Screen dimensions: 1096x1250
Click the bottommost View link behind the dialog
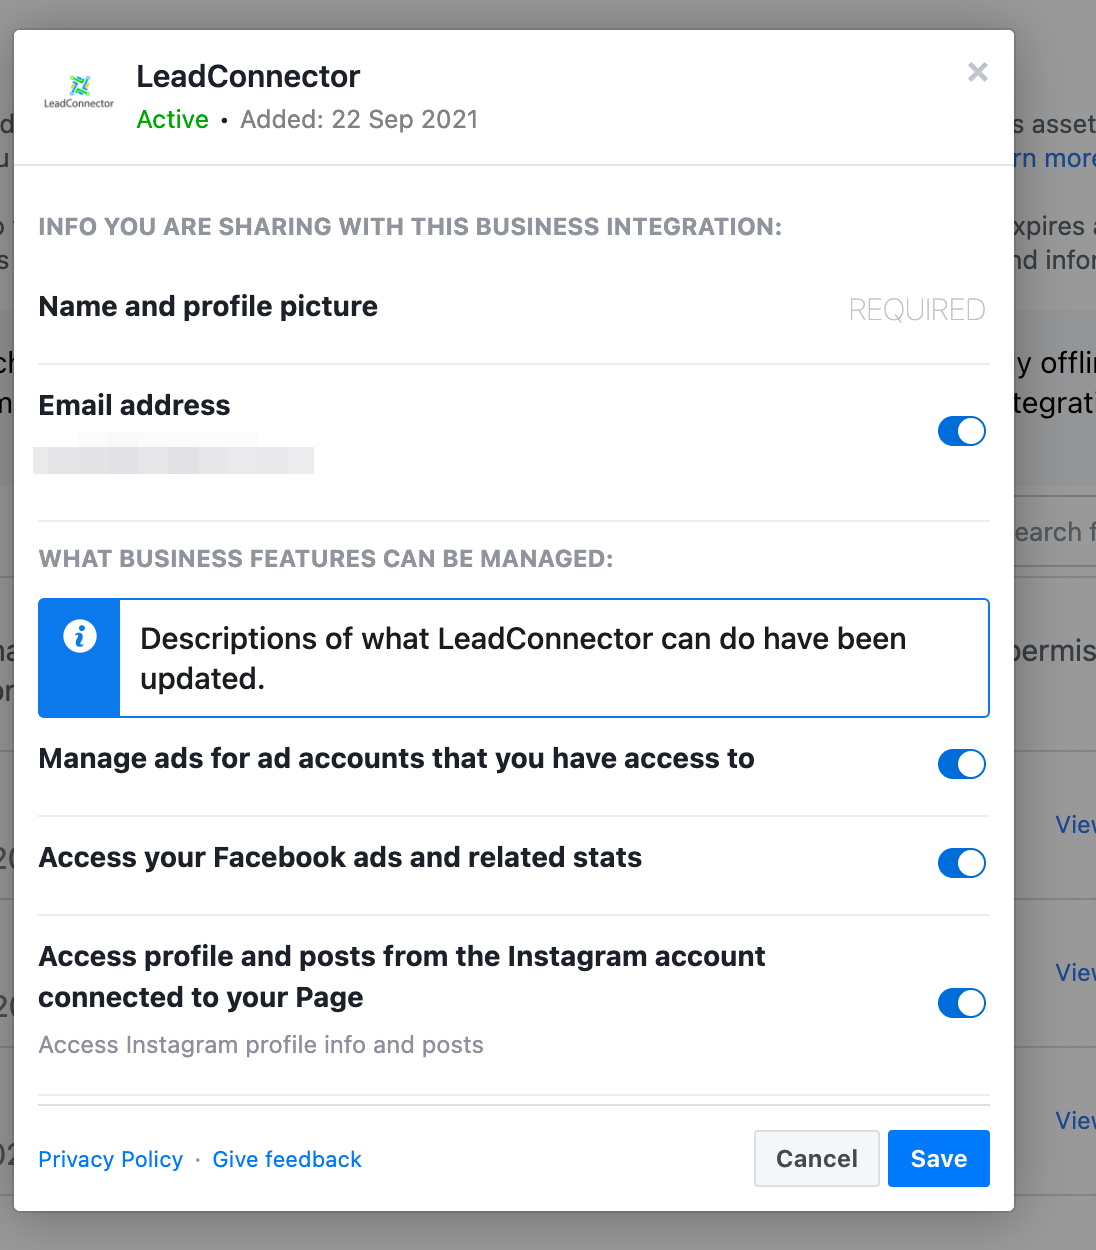coord(1076,1120)
